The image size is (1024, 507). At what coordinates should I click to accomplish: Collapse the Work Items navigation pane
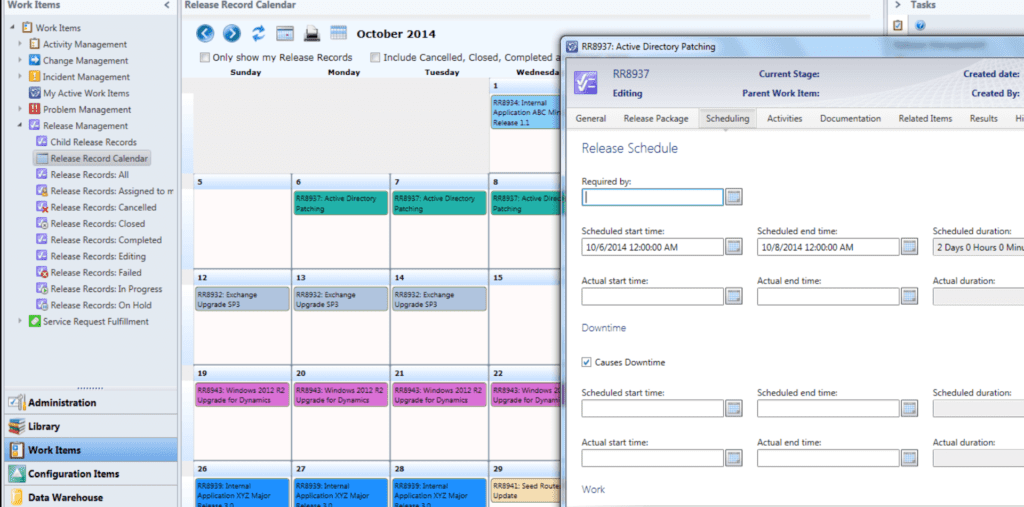tap(167, 5)
